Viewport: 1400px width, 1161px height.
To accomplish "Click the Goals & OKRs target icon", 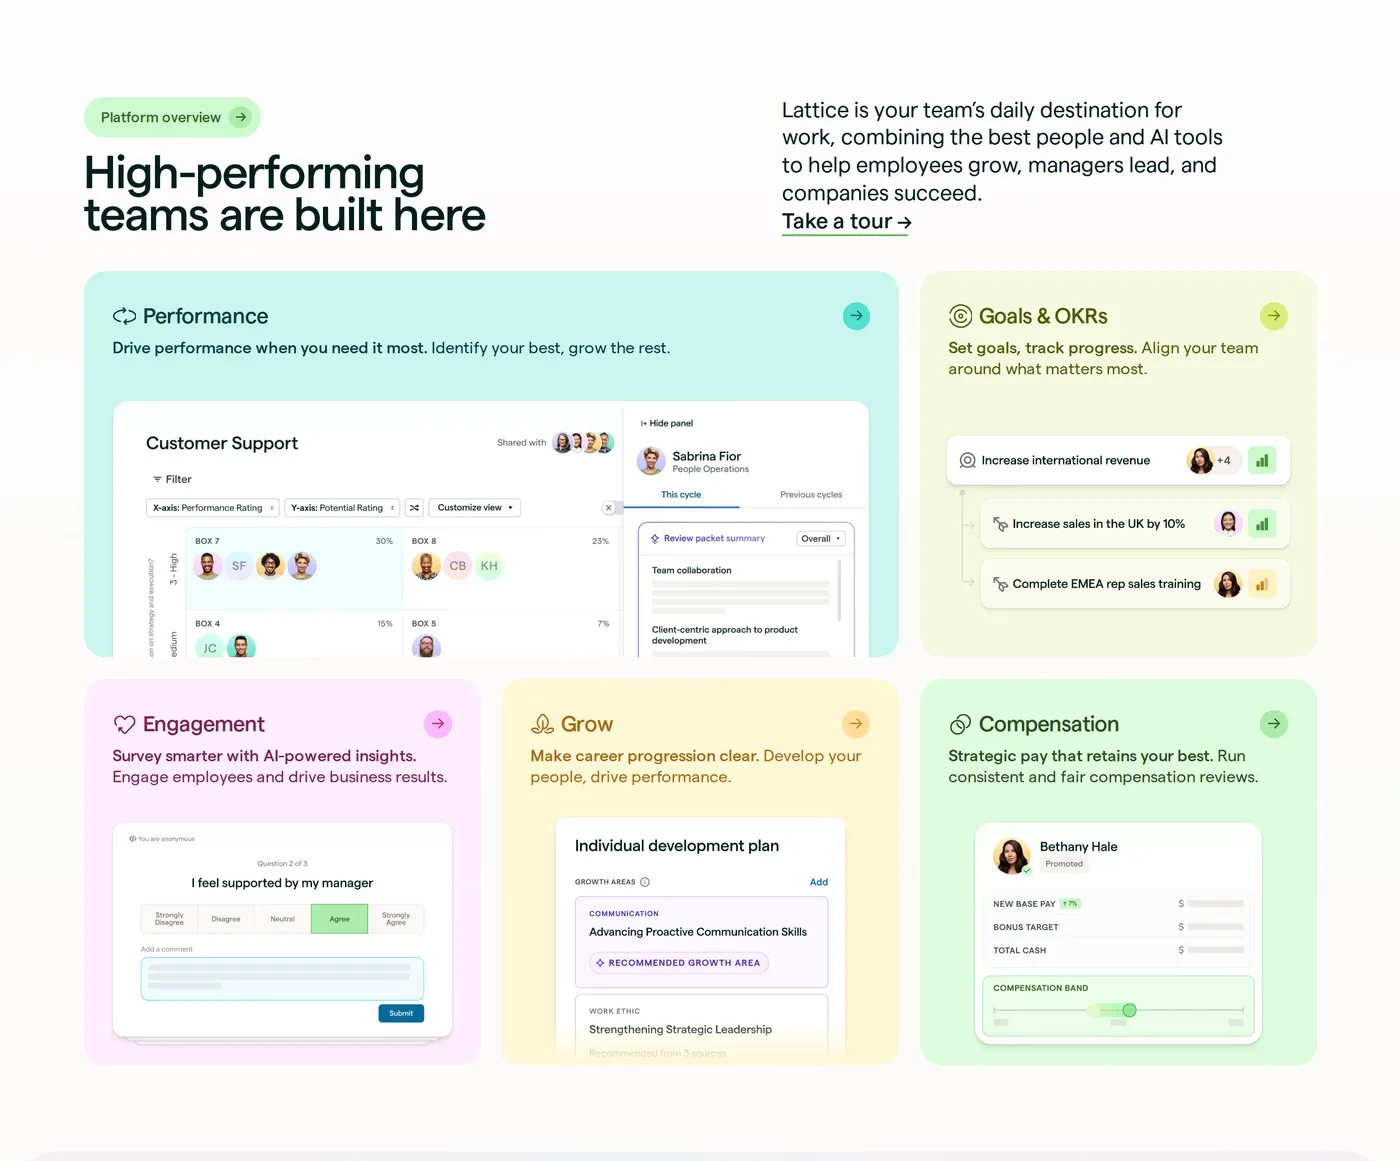I will click(x=960, y=316).
